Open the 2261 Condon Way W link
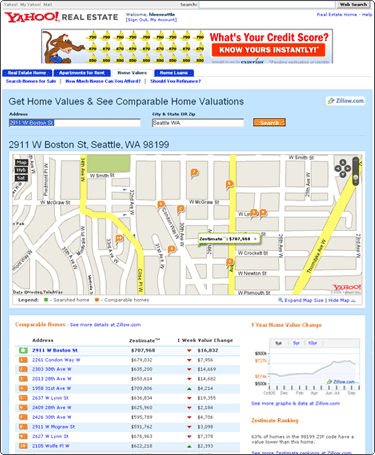This screenshot has height=455, width=375. tap(56, 360)
